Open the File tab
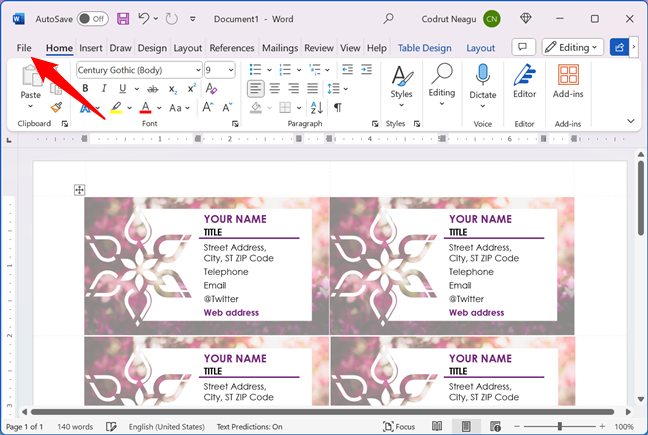This screenshot has width=648, height=435. 24,48
